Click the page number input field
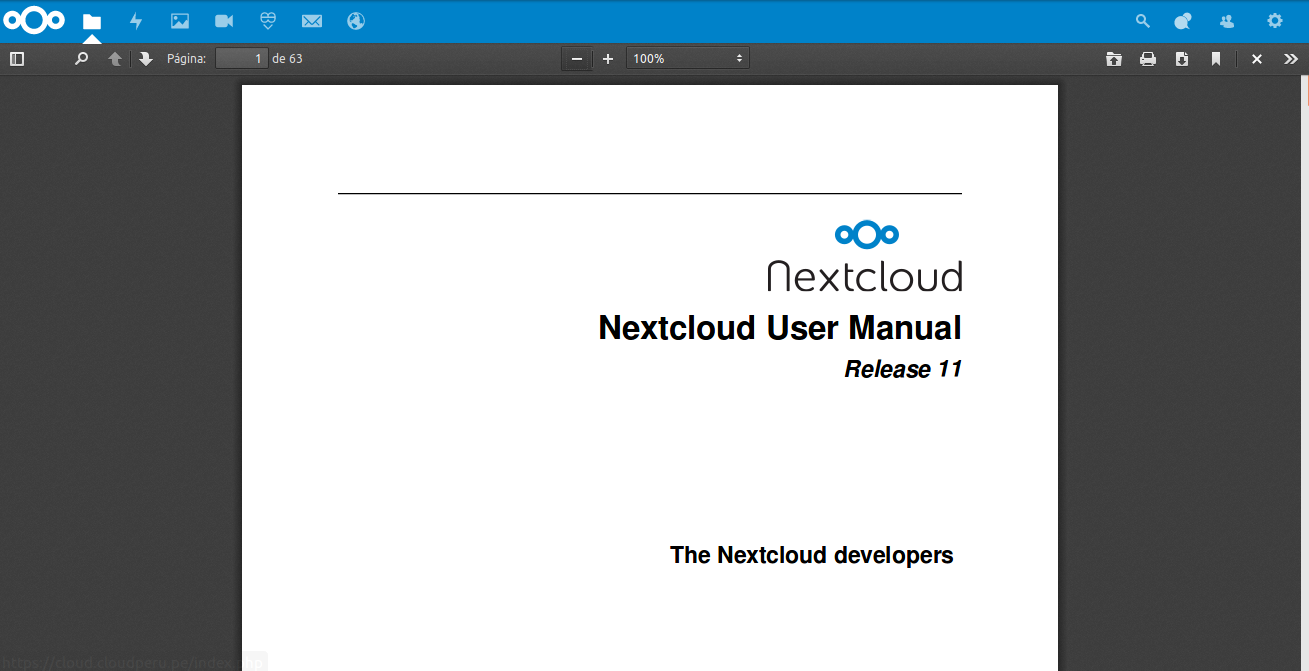This screenshot has height=671, width=1309. click(x=241, y=59)
